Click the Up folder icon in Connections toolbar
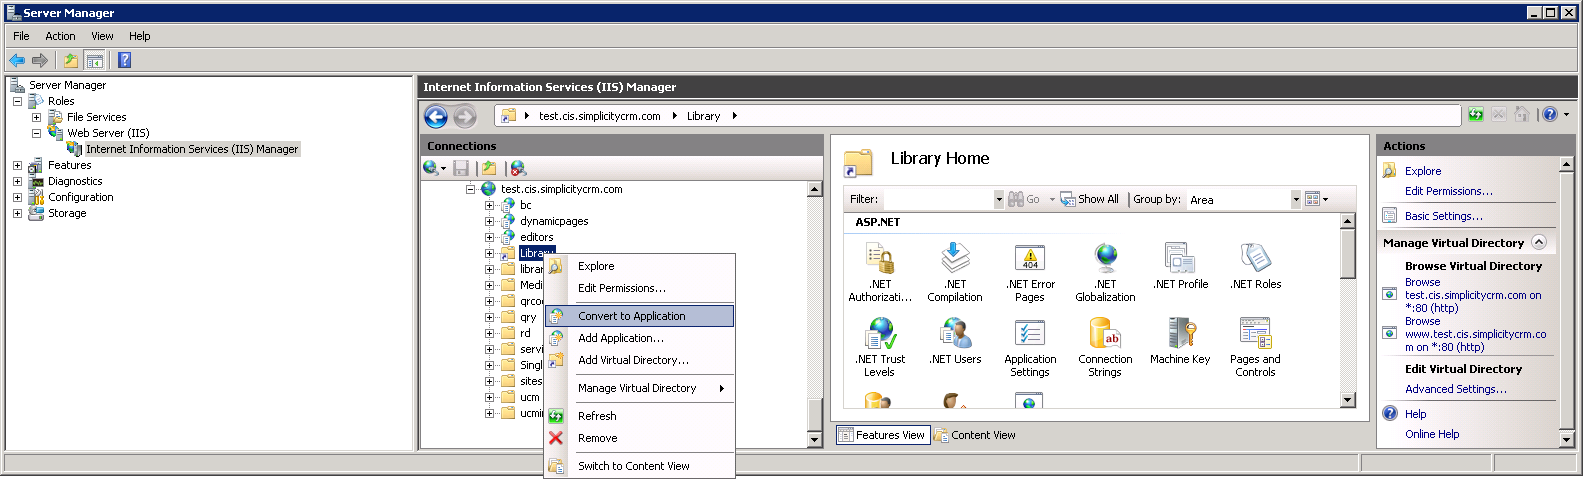The image size is (1583, 479). pos(488,168)
